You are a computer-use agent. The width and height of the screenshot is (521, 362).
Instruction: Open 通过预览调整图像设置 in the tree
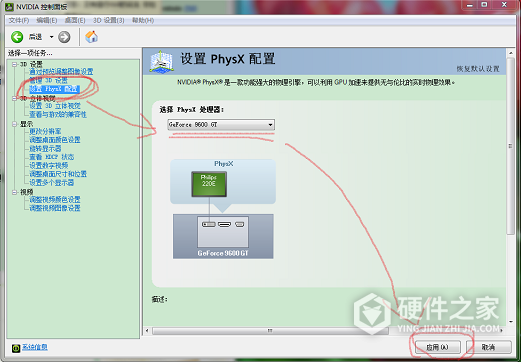tap(61, 72)
